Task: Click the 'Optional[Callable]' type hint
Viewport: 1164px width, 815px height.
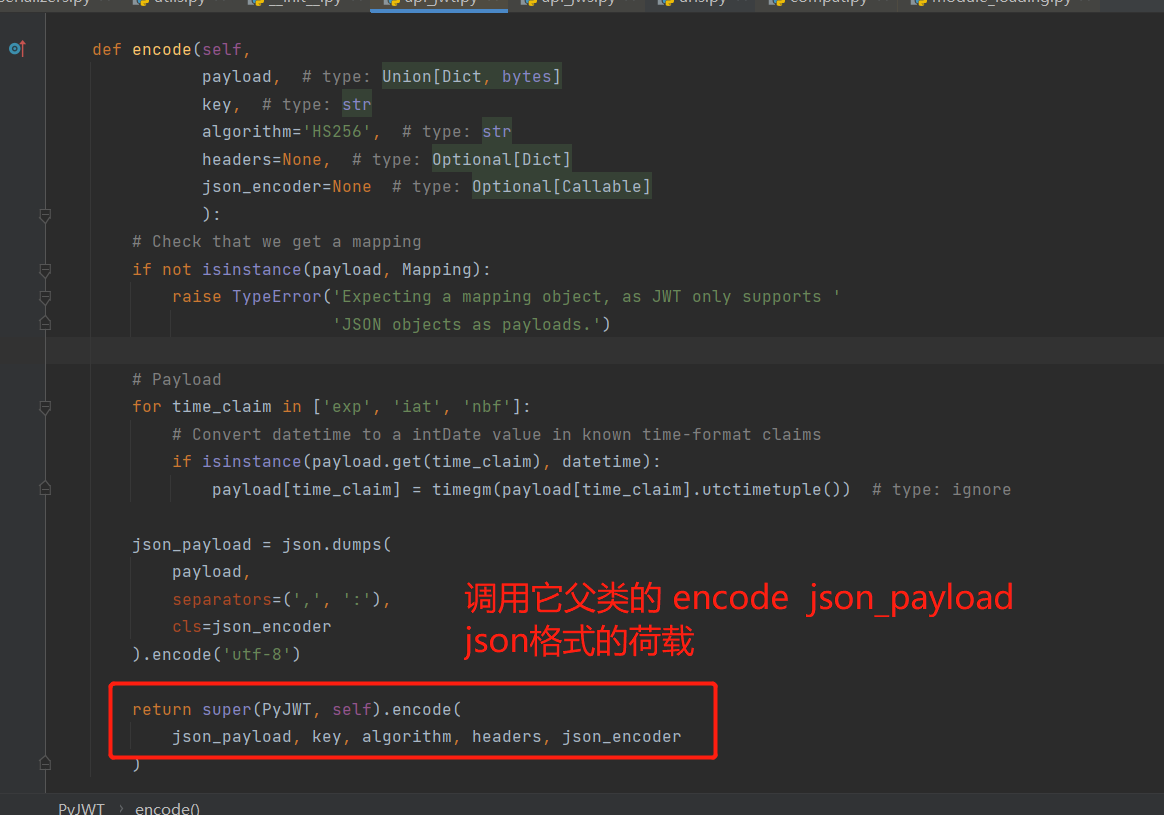Action: [561, 186]
